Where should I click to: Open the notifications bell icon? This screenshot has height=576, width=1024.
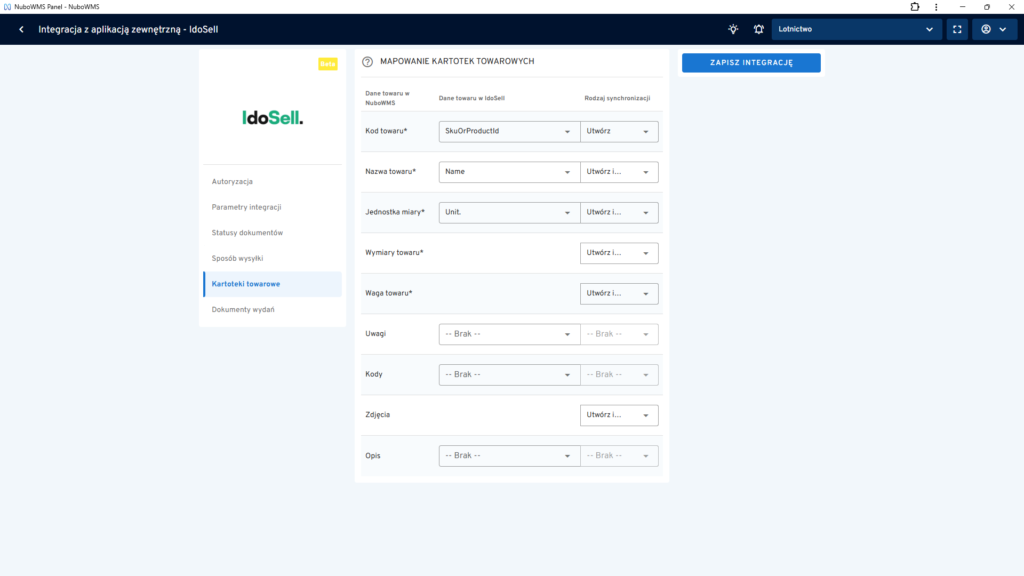(758, 29)
